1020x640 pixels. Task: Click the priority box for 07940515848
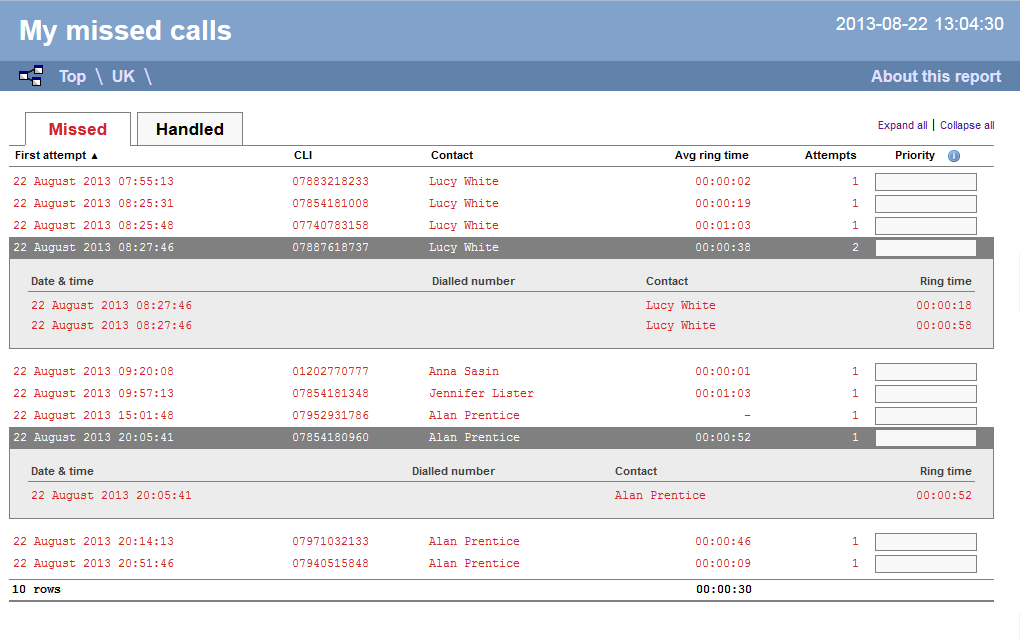pos(925,564)
